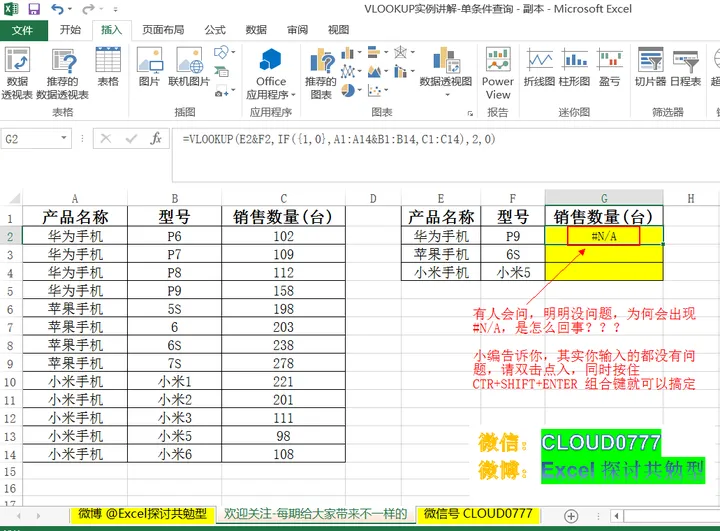Select cell G2 showing #N/A
This screenshot has height=531, width=720.
(x=604, y=236)
